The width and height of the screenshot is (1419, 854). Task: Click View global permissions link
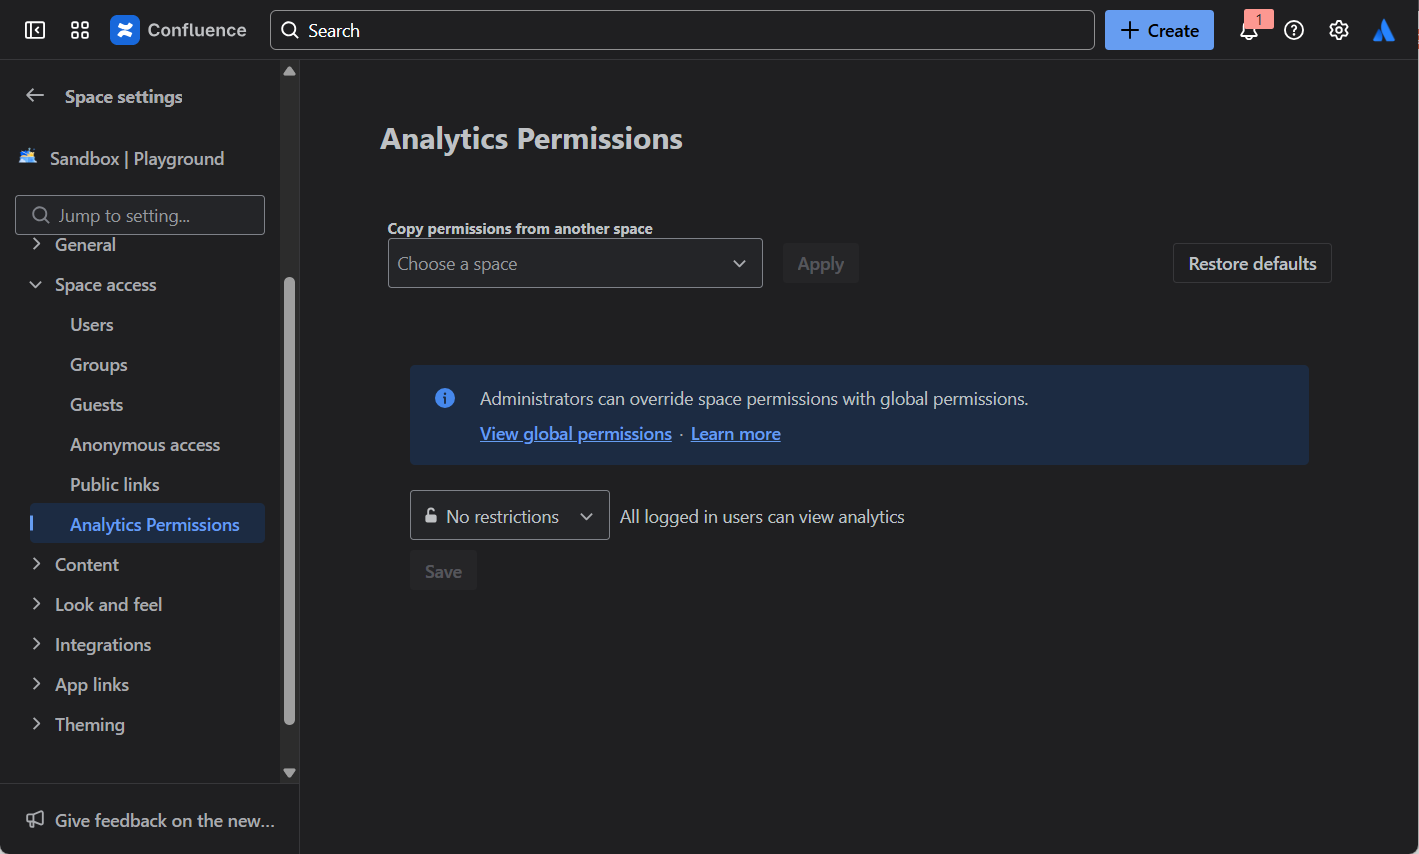pyautogui.click(x=575, y=433)
